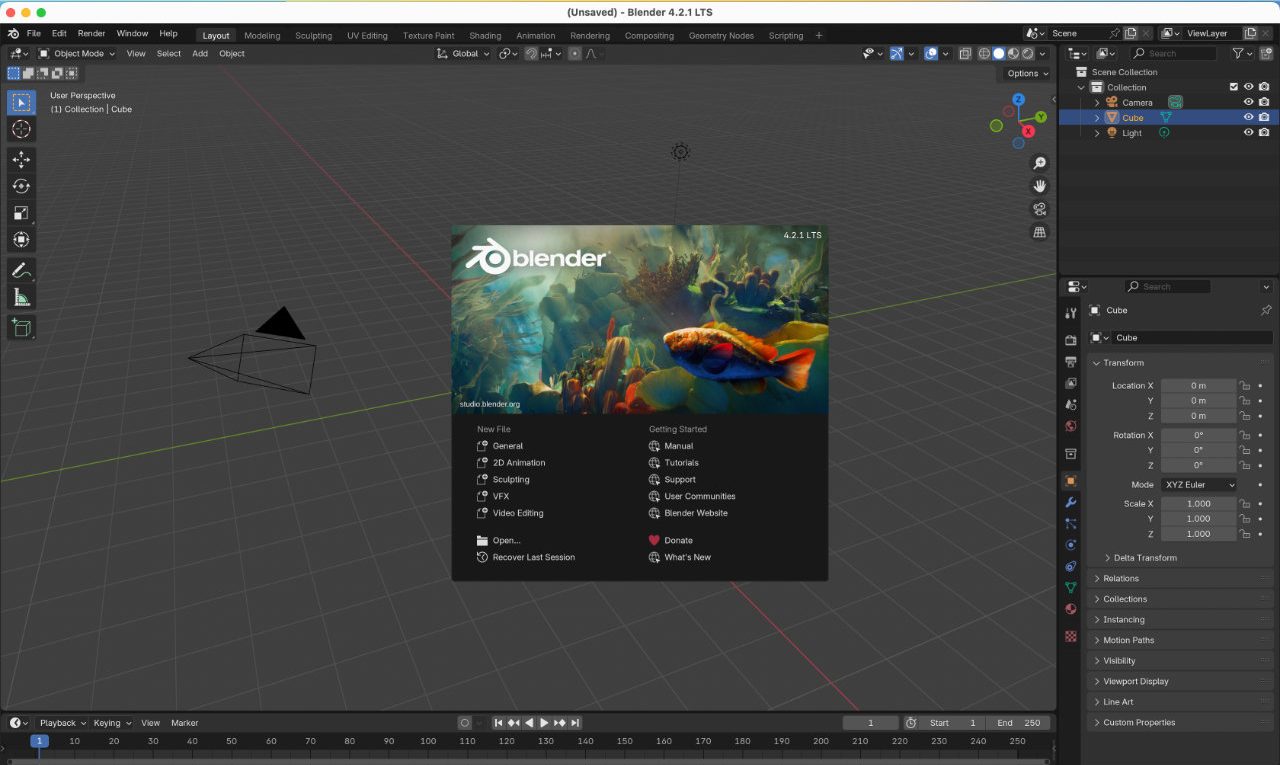Open the Playback dropdown in timeline

click(62, 723)
